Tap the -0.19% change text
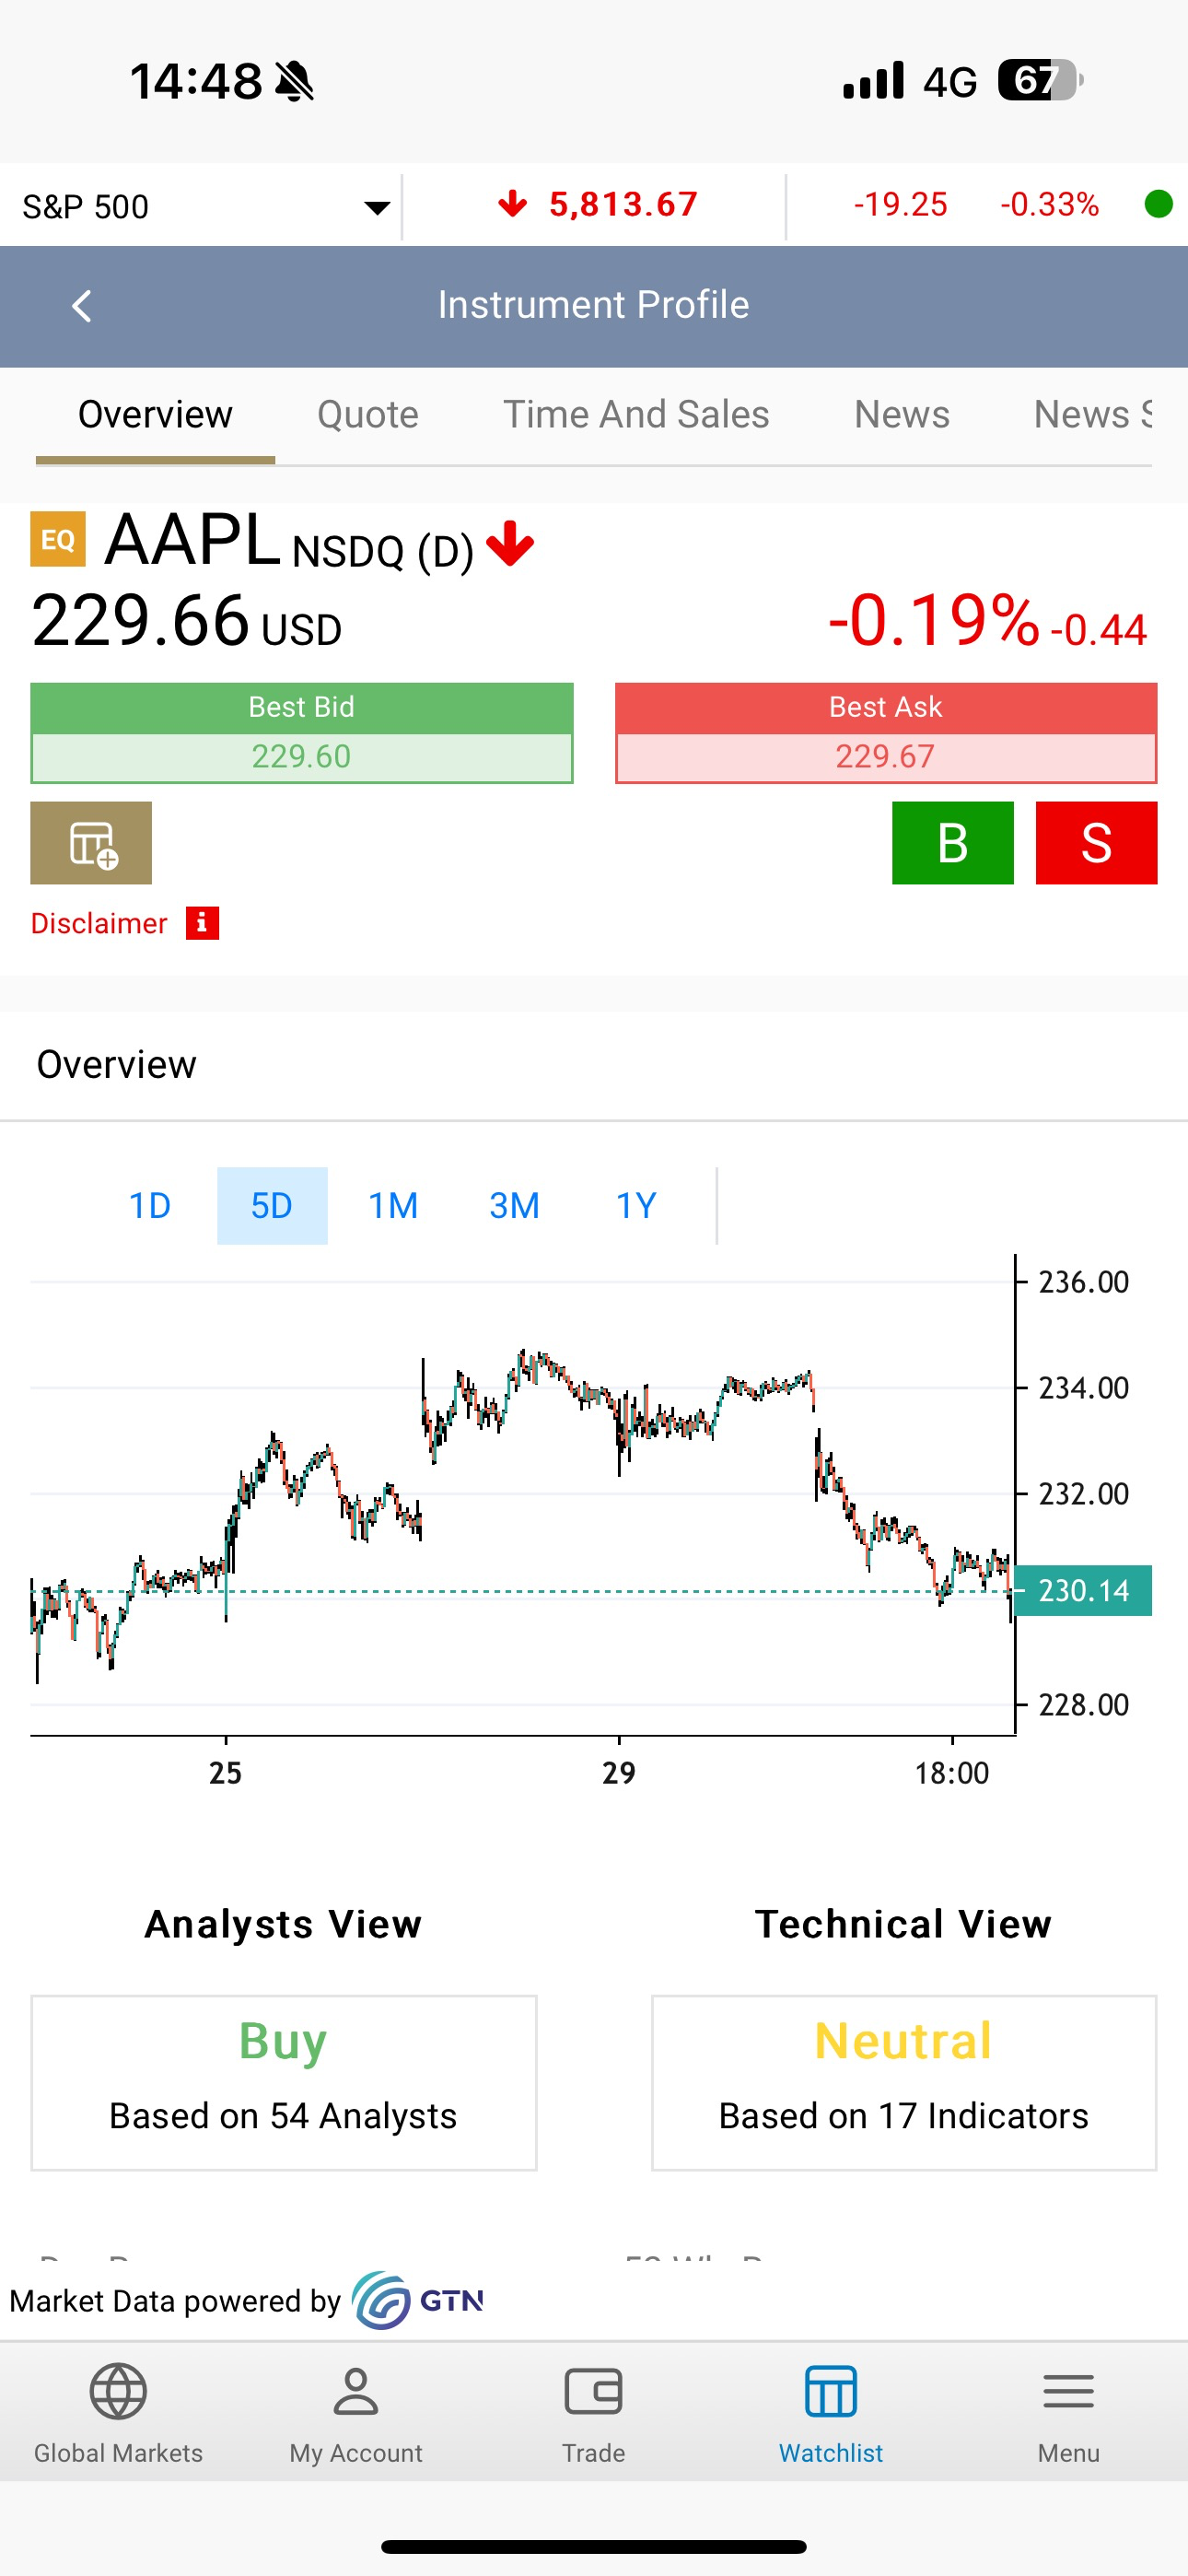 point(935,620)
